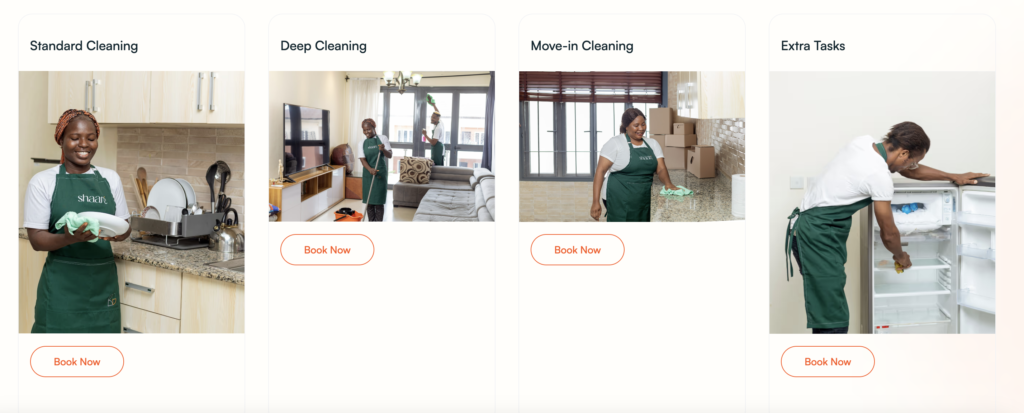The height and width of the screenshot is (413, 1024).
Task: Select the Move-in Cleaning heading
Action: tap(582, 46)
